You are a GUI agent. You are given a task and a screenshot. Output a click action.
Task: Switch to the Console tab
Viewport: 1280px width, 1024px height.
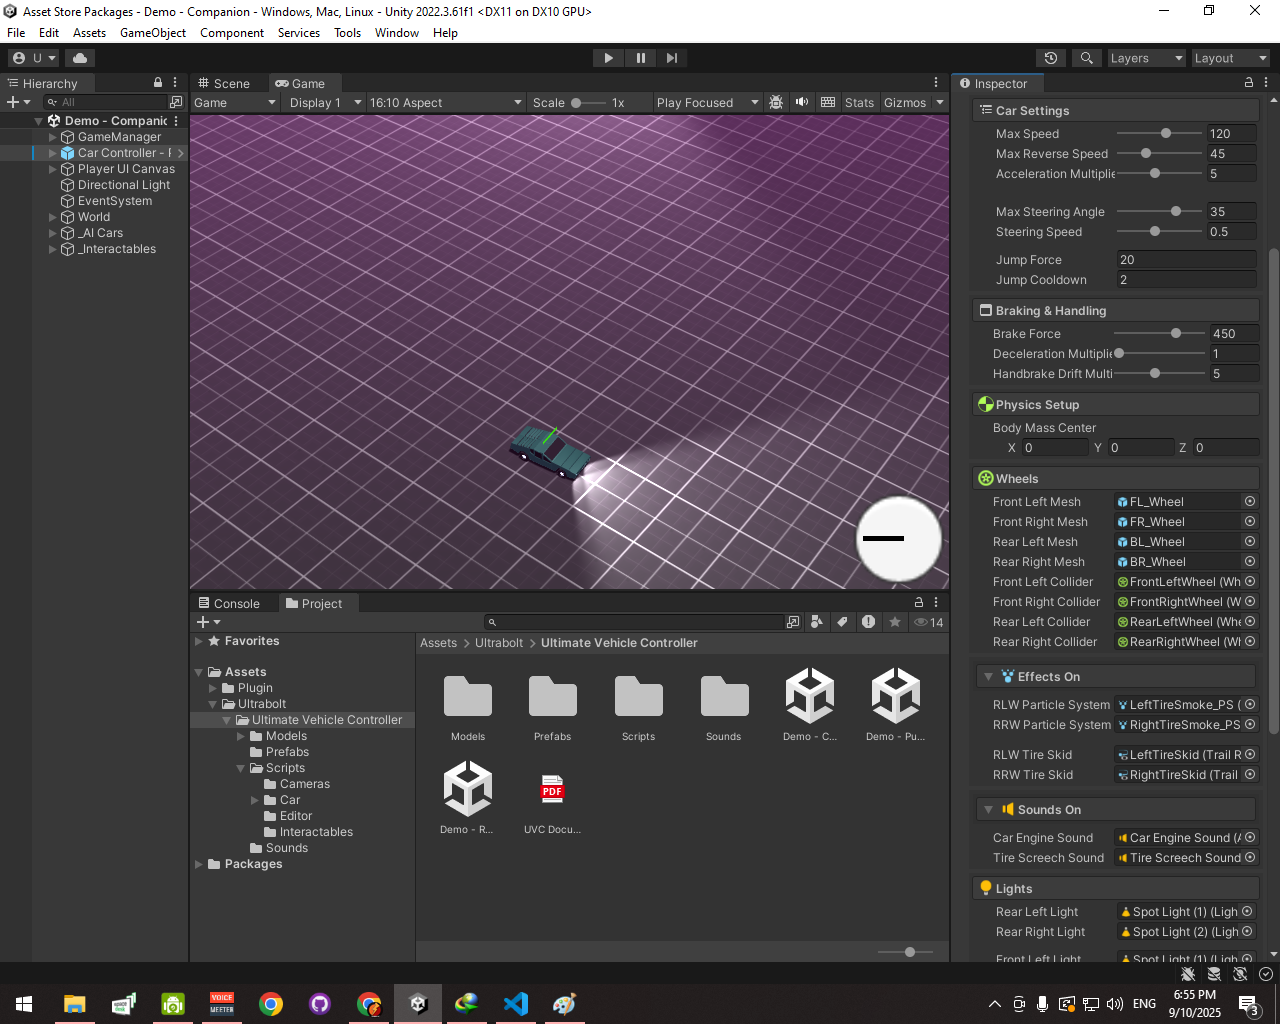(229, 603)
